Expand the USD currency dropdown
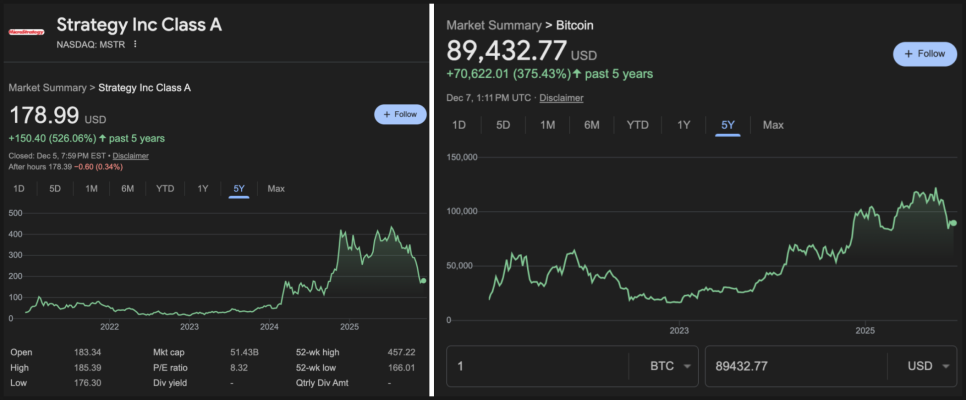 (x=930, y=367)
